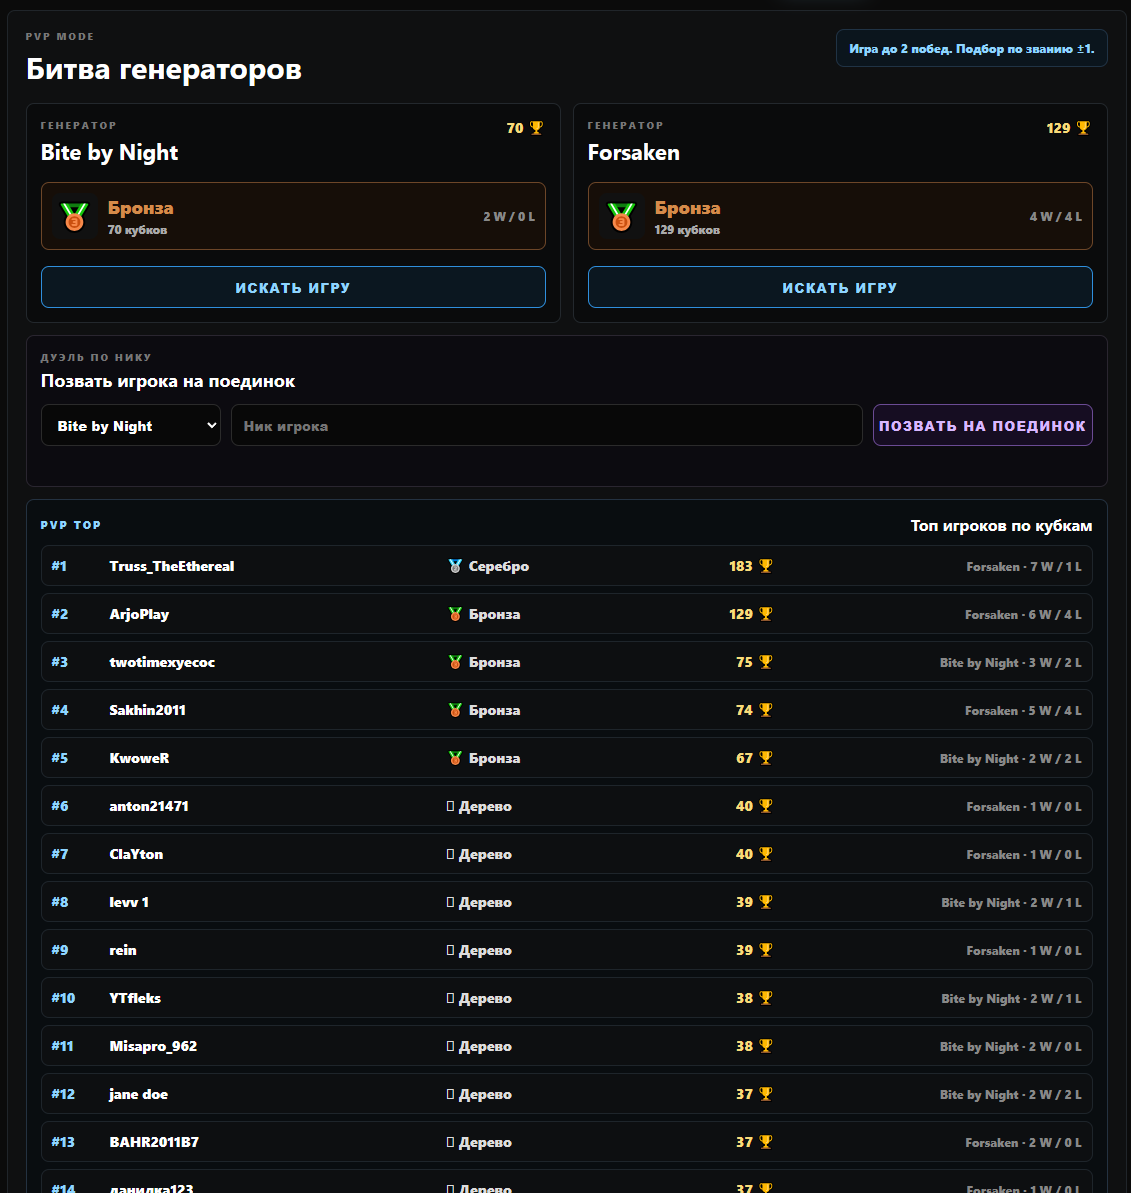This screenshot has width=1131, height=1193.
Task: Click the Позвать игрока на поединок heading
Action: (168, 381)
